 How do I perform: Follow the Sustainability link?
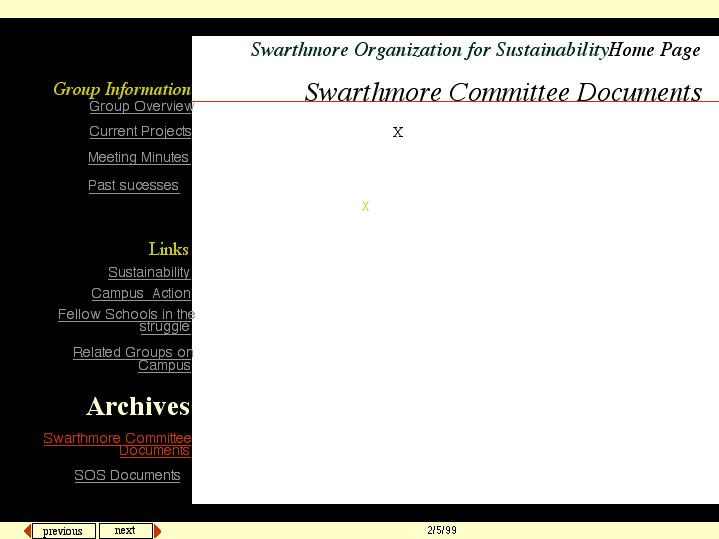(149, 272)
